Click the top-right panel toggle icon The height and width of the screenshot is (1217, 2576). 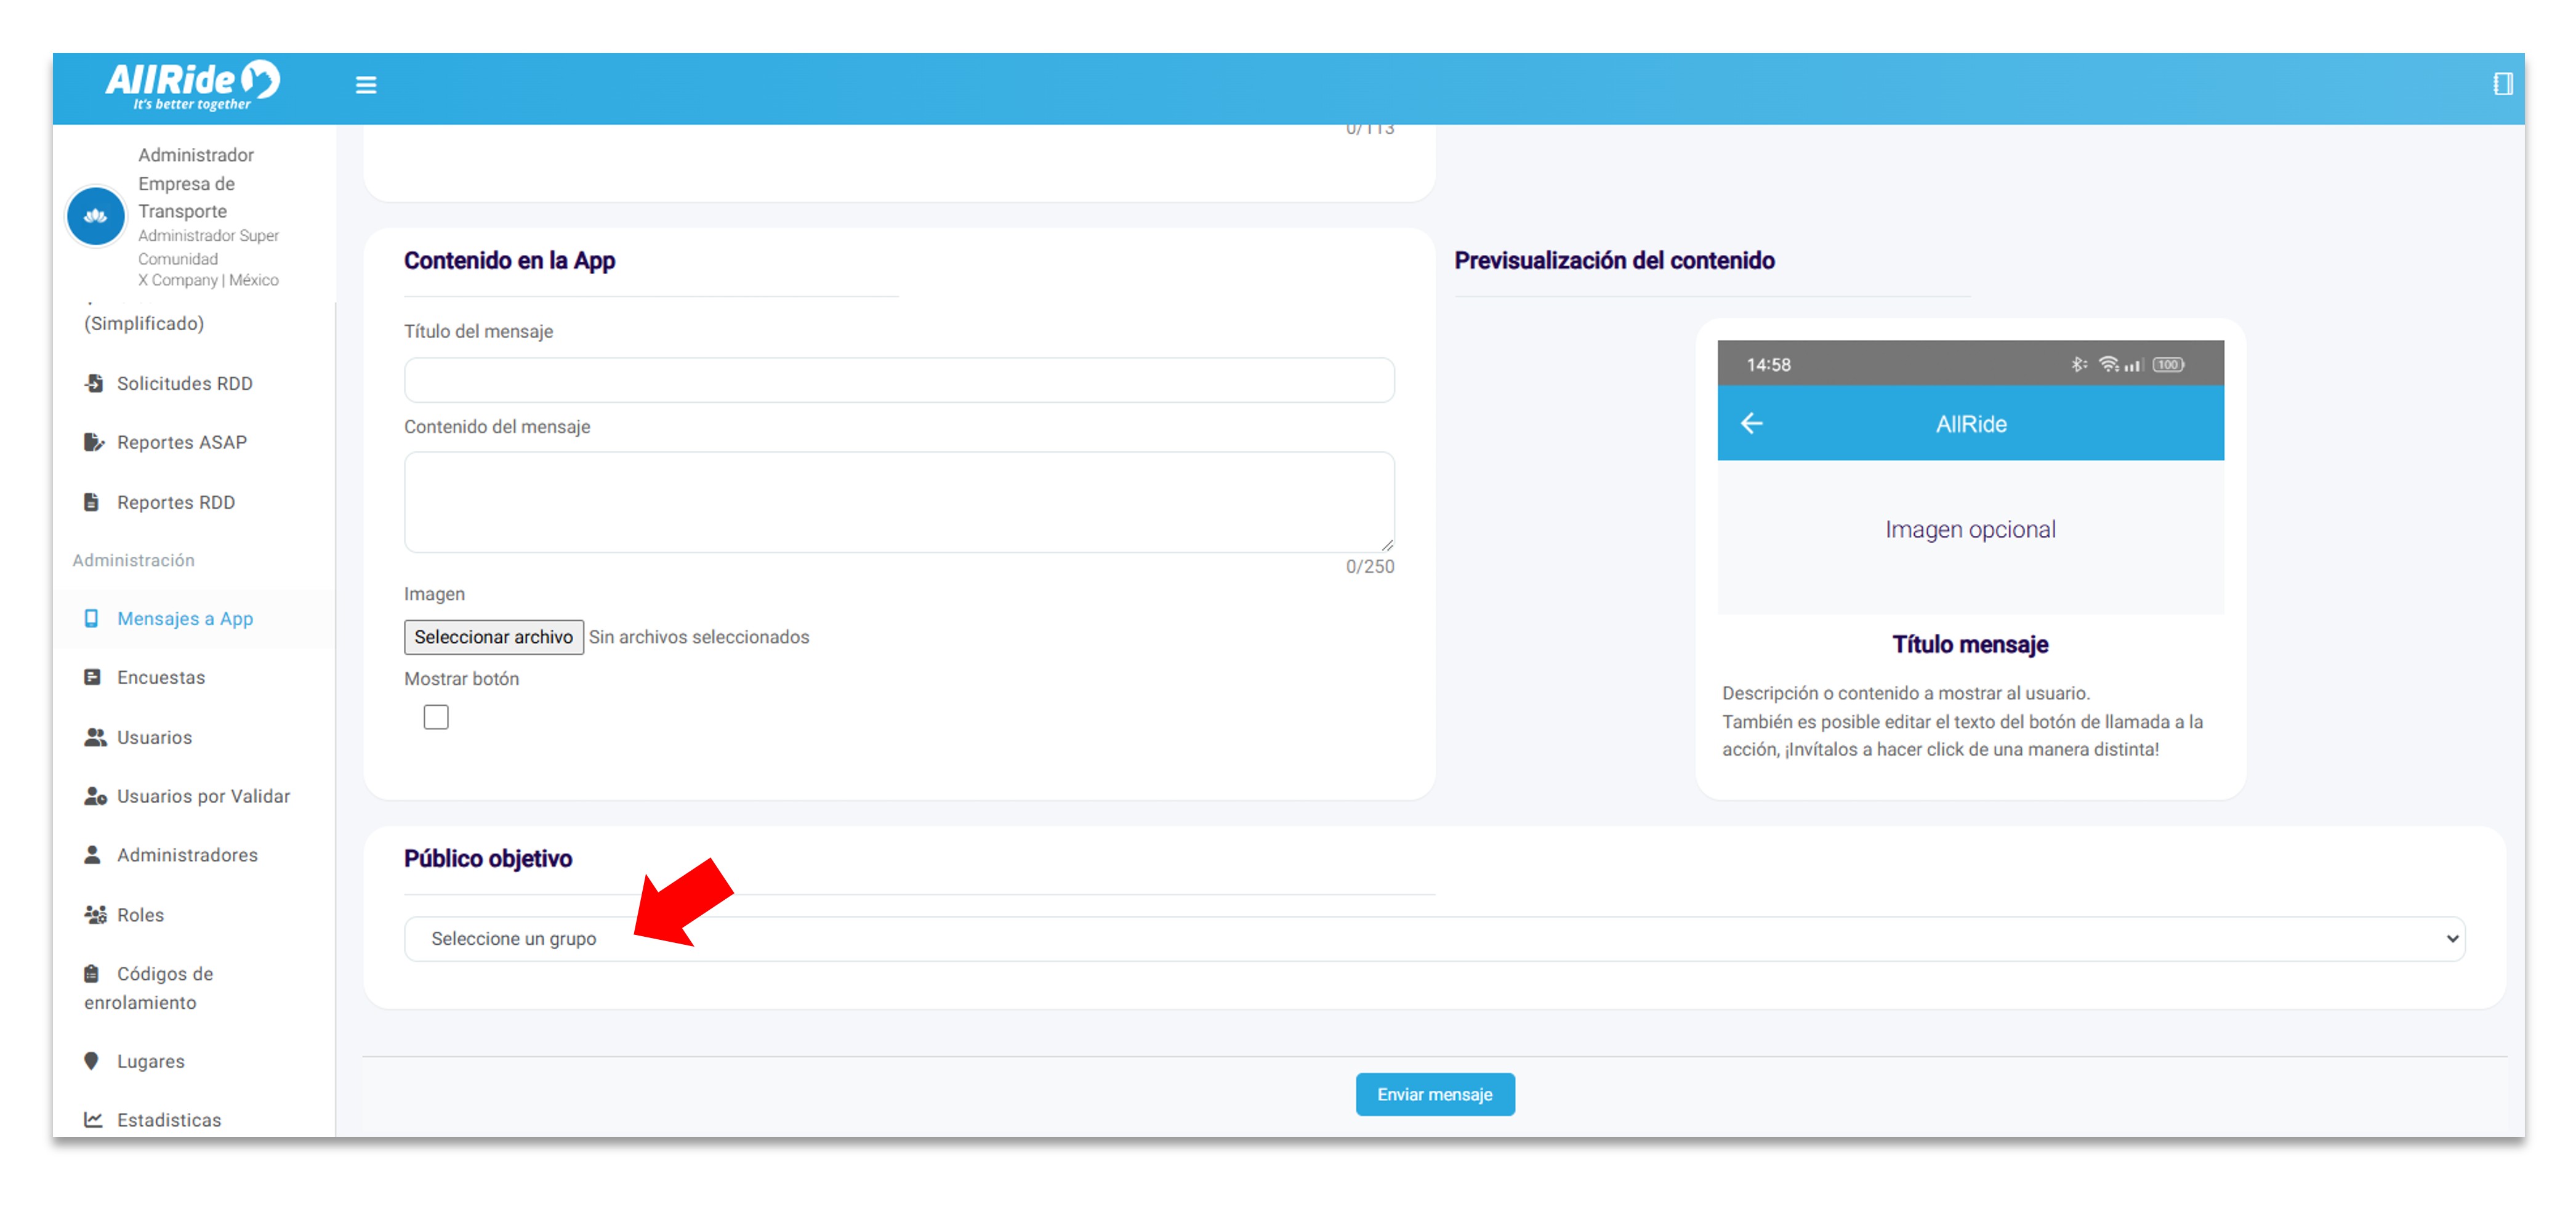2502,84
